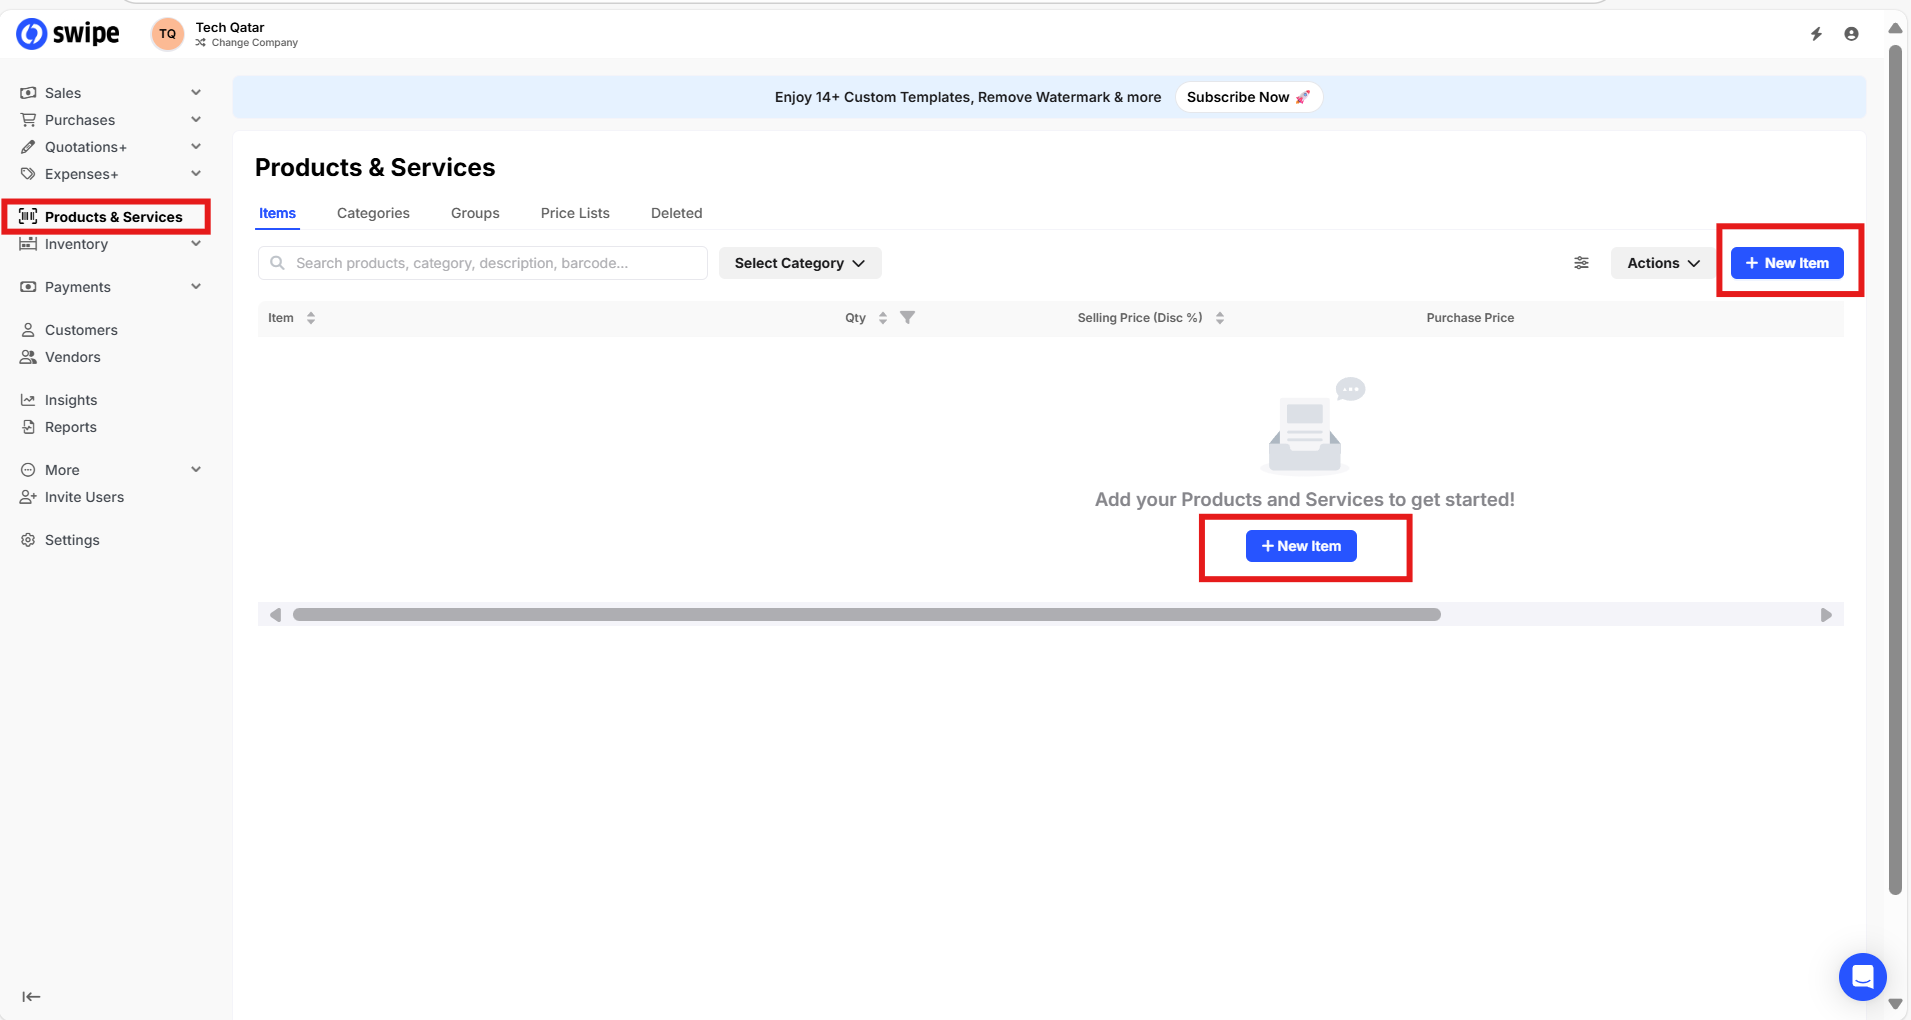This screenshot has height=1020, width=1911.
Task: Click the Inventory icon in sidebar
Action: coord(28,244)
